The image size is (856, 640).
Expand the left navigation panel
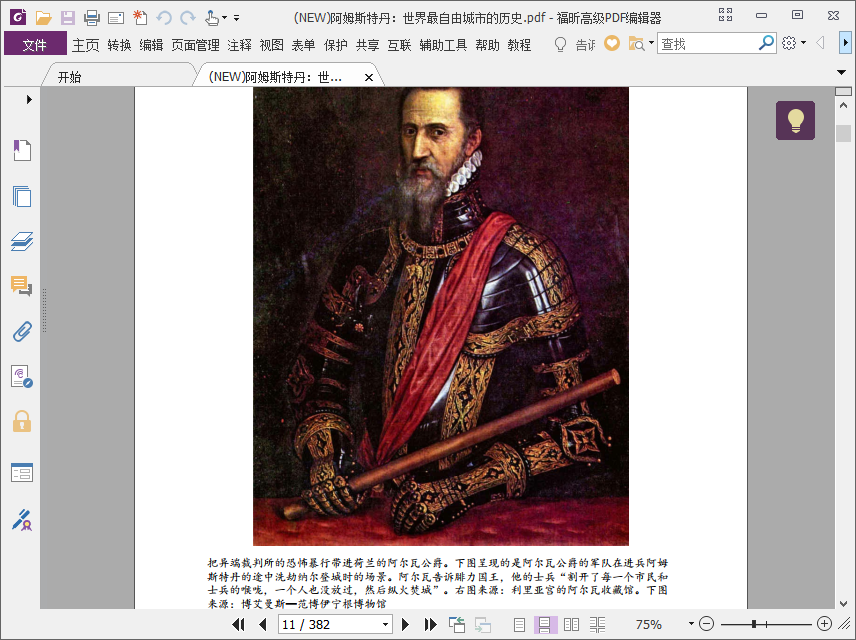tap(29, 99)
